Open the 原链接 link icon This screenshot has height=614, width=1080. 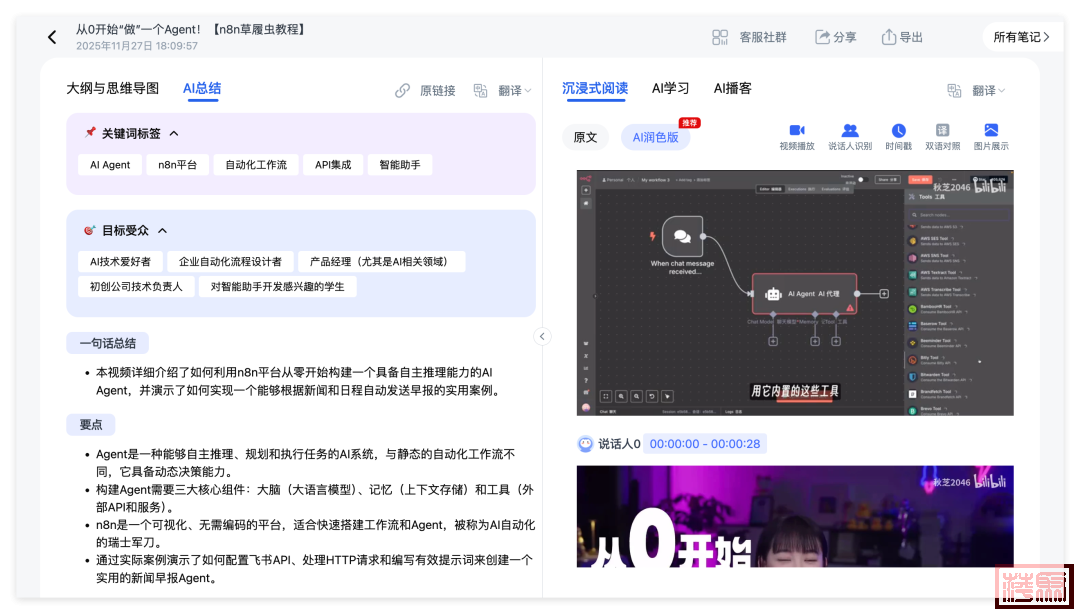click(403, 90)
